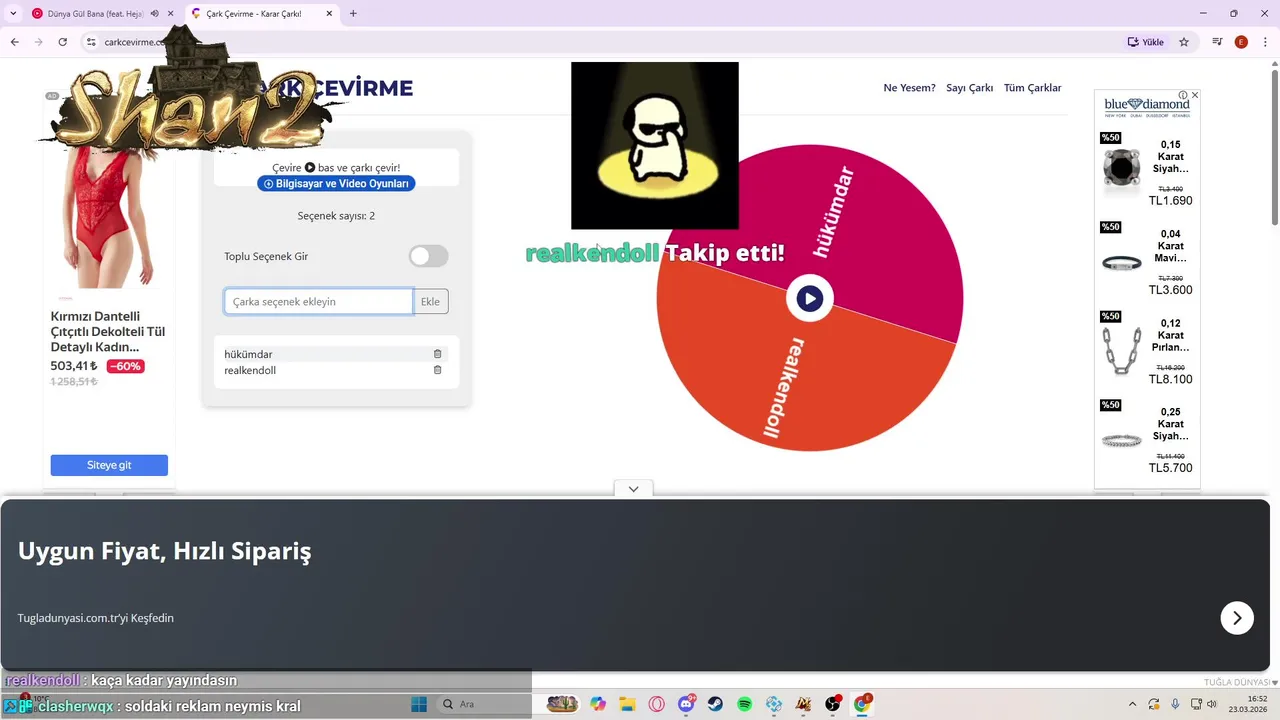Close the Çark Çevirme tab

pyautogui.click(x=329, y=14)
